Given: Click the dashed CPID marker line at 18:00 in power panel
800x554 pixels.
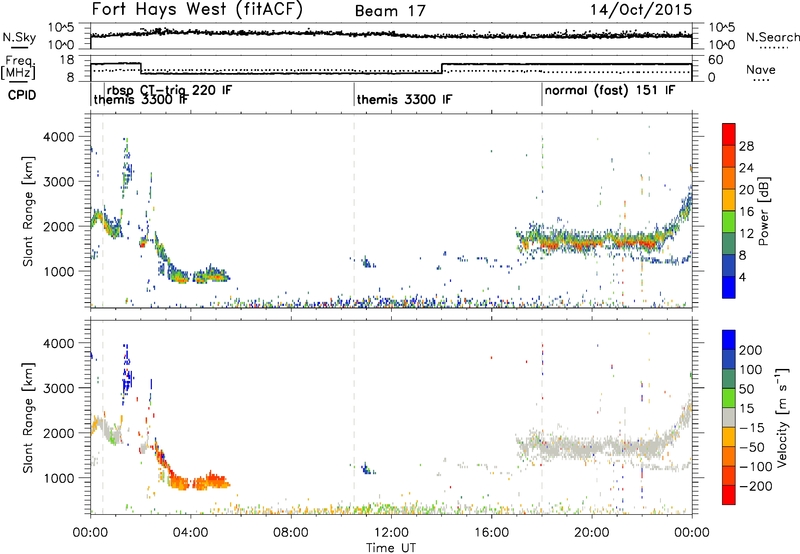Looking at the screenshot, I should 542,211.
